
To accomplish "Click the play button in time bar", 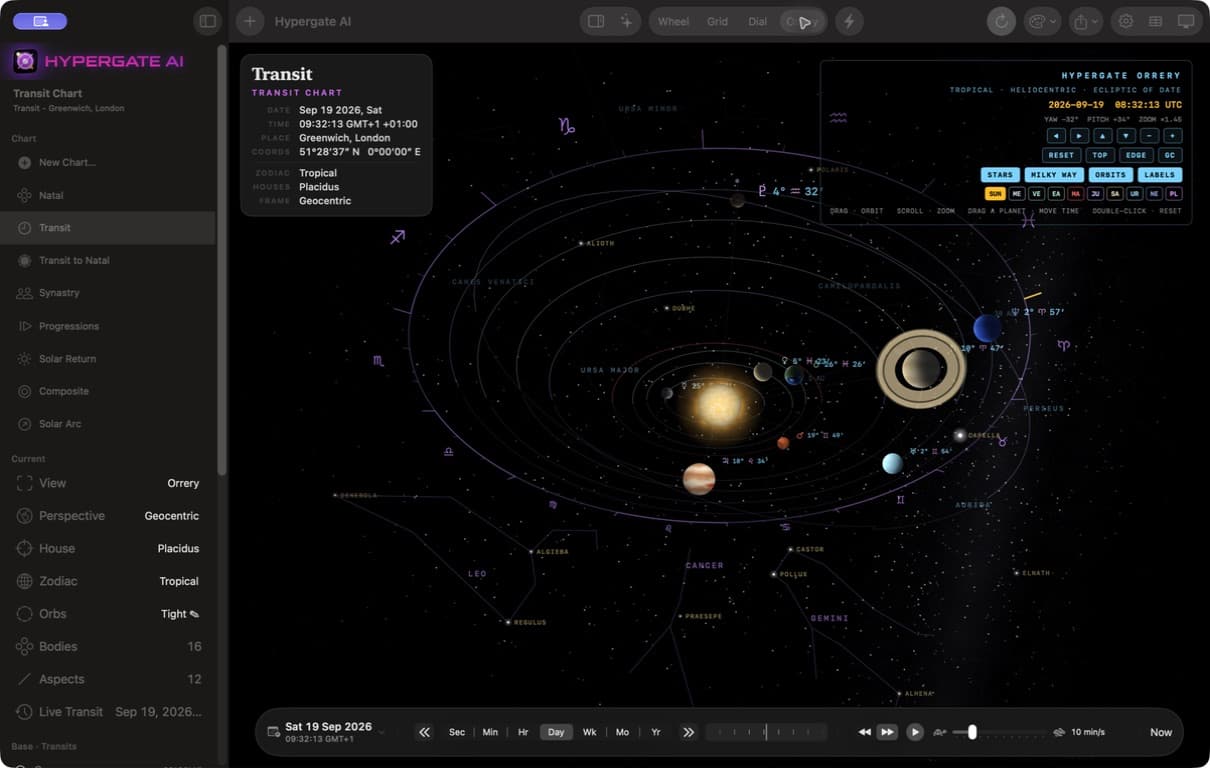I will 915,732.
